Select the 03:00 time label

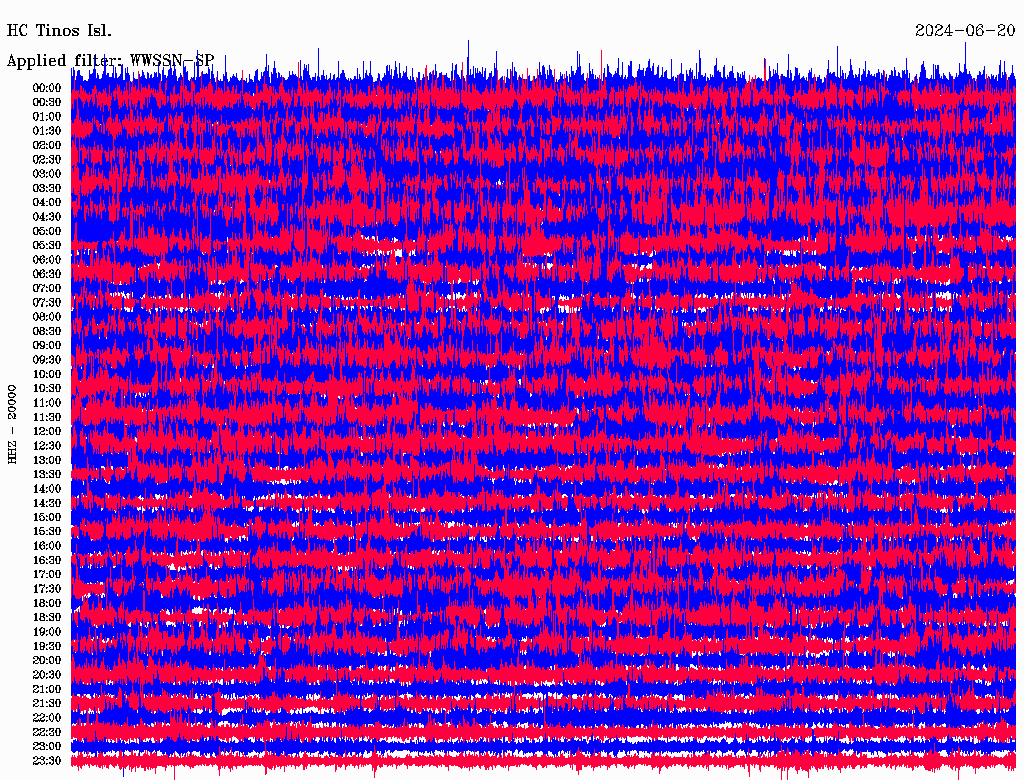pyautogui.click(x=47, y=174)
